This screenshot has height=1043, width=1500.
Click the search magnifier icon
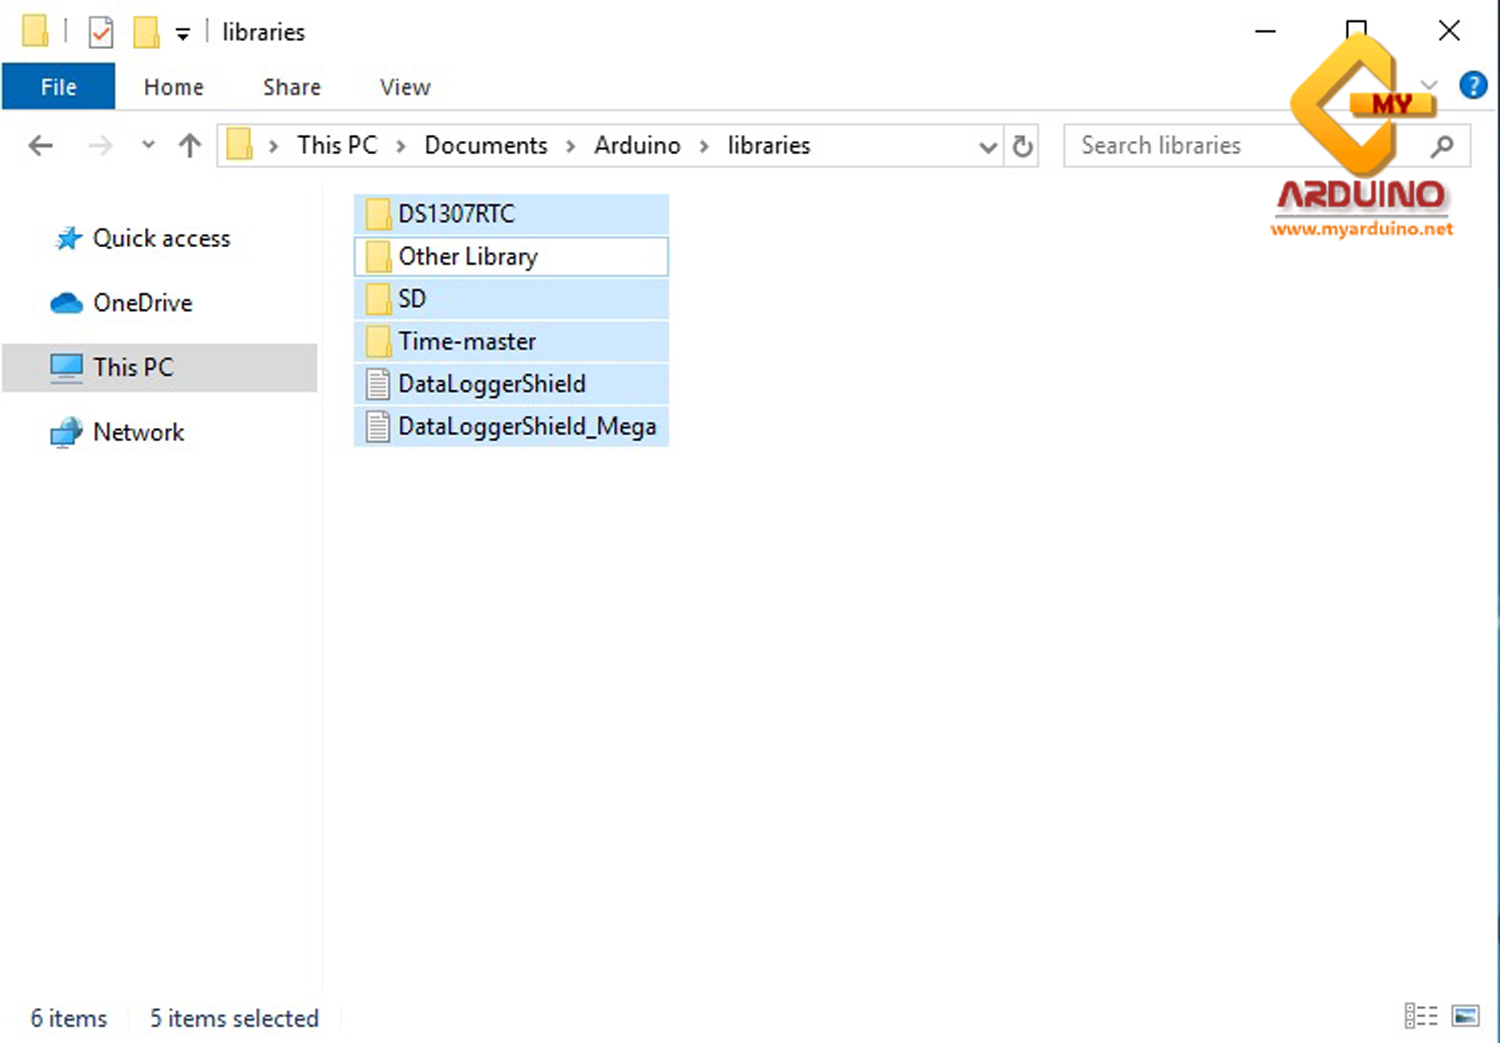tap(1441, 146)
